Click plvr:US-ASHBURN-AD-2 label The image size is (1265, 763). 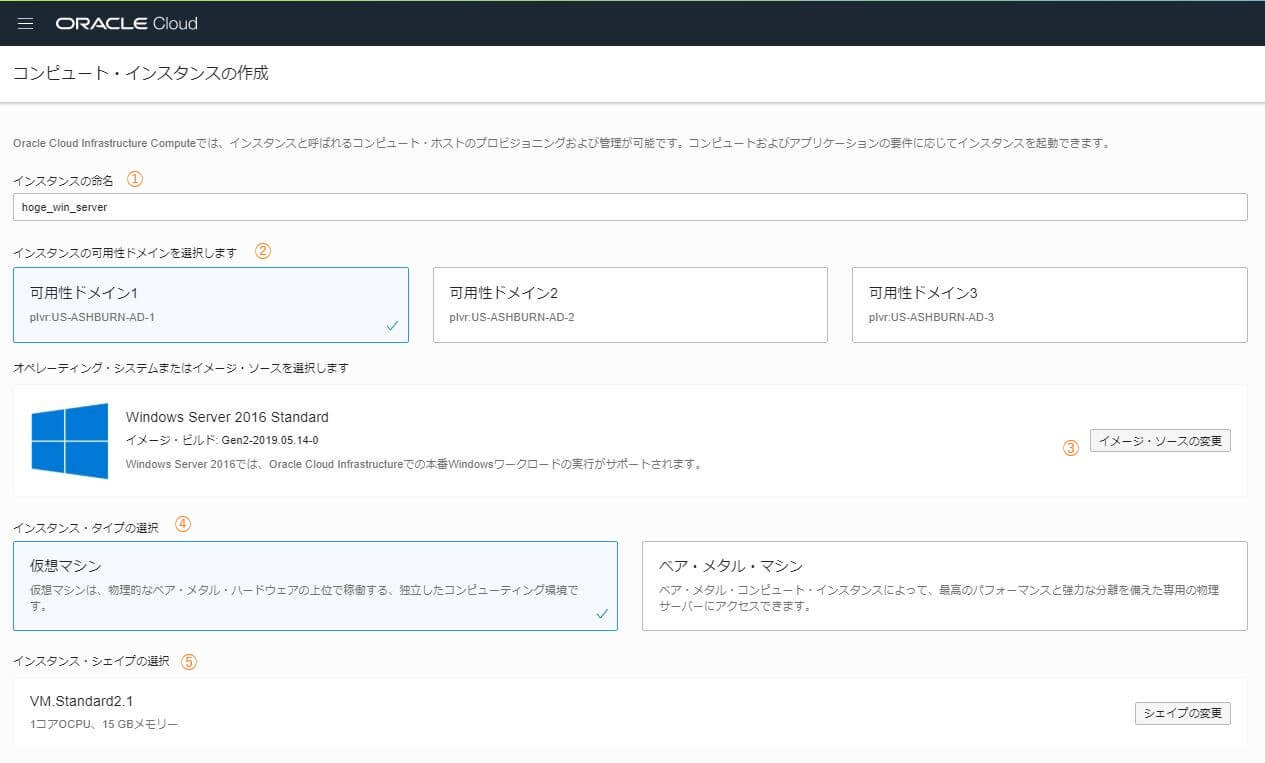pyautogui.click(x=512, y=317)
